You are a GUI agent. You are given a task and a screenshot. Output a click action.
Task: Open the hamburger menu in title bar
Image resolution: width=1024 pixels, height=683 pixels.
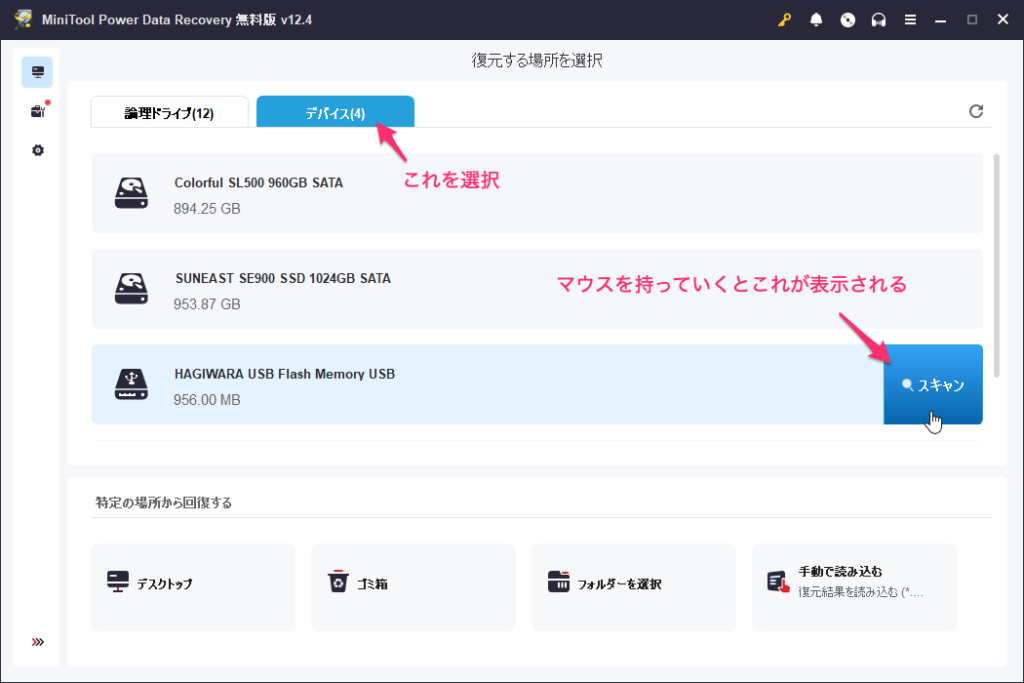pos(910,20)
